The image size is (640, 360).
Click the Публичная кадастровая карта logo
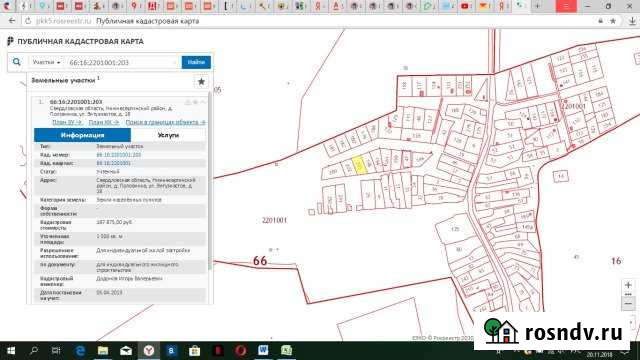76,41
